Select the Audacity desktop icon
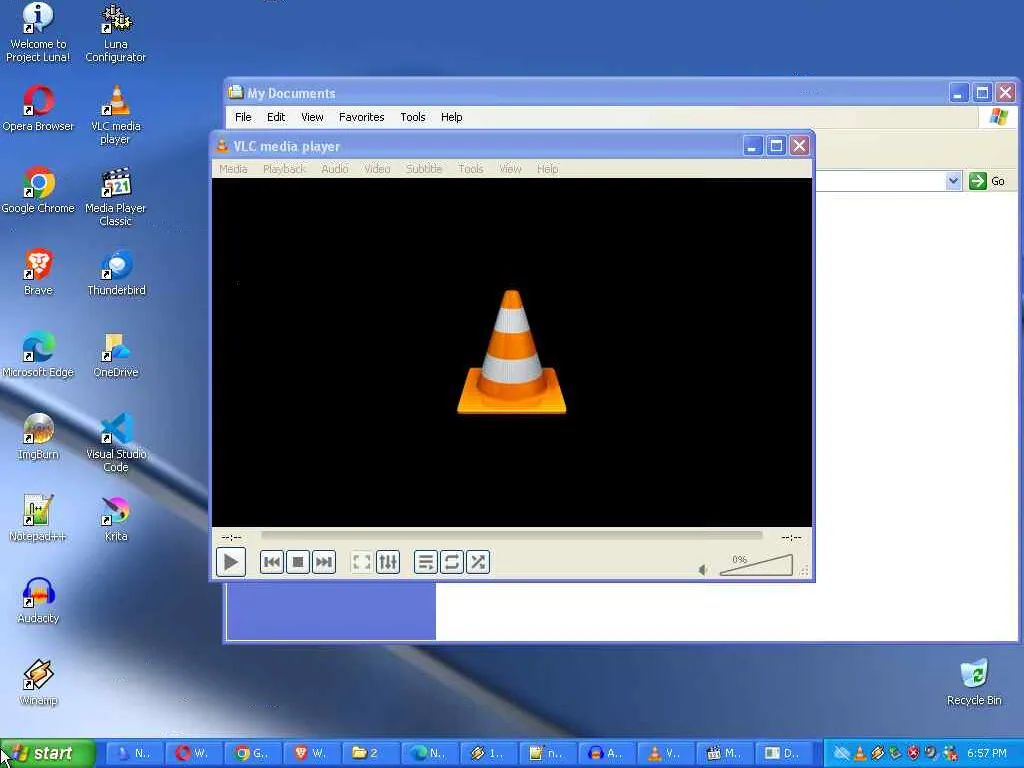1024x768 pixels. point(38,601)
